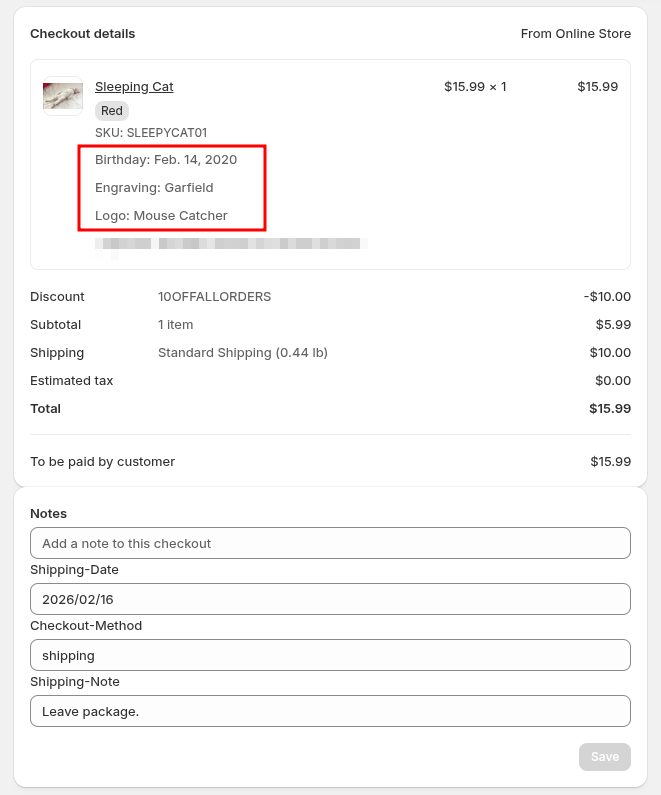Screen dimensions: 661x795
Task: Click the Red variant badge
Action: (112, 111)
